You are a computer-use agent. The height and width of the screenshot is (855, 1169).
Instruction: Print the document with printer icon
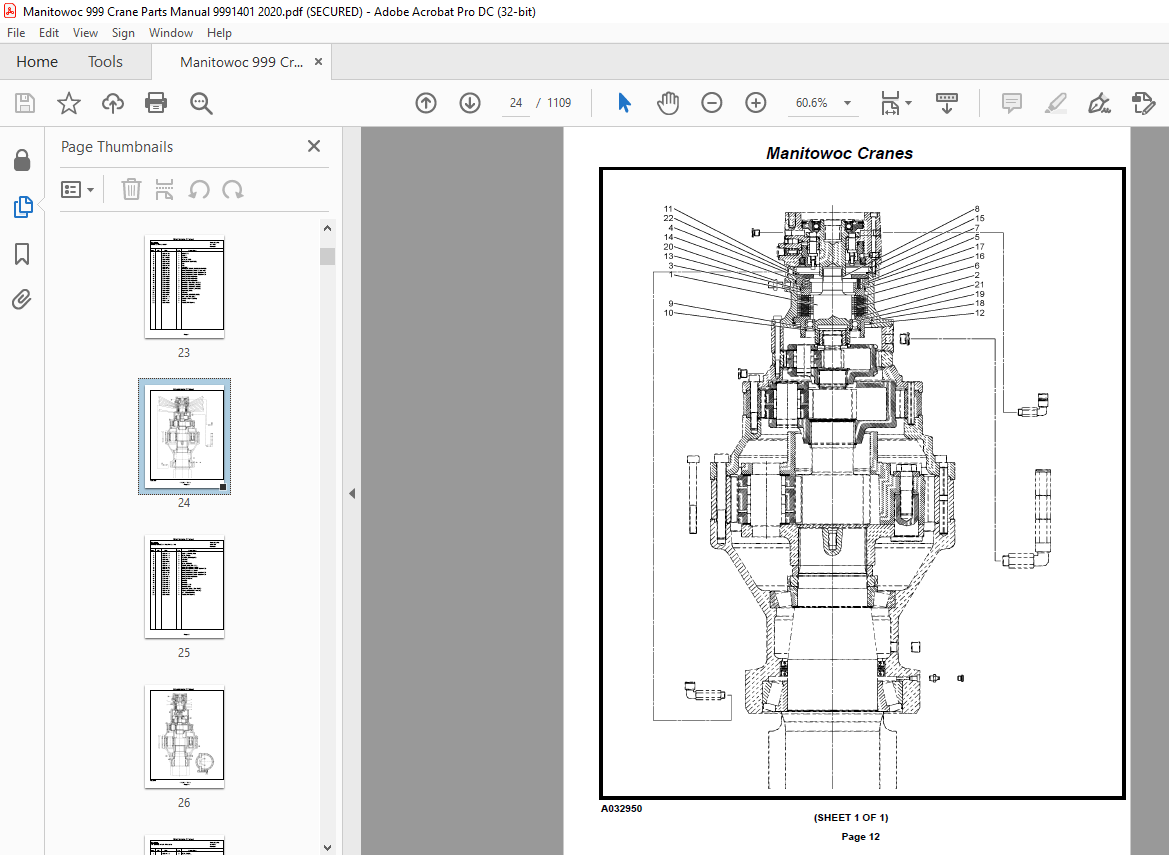pos(156,103)
